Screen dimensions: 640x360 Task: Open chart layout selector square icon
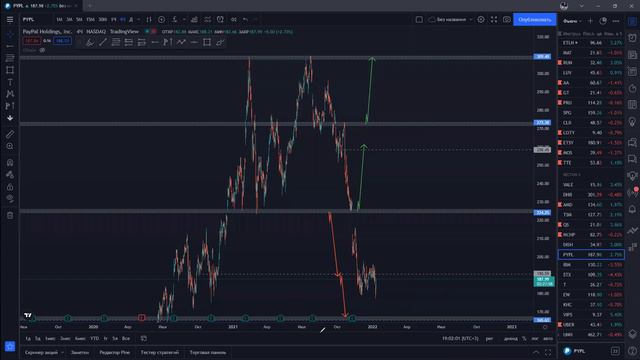tap(419, 20)
